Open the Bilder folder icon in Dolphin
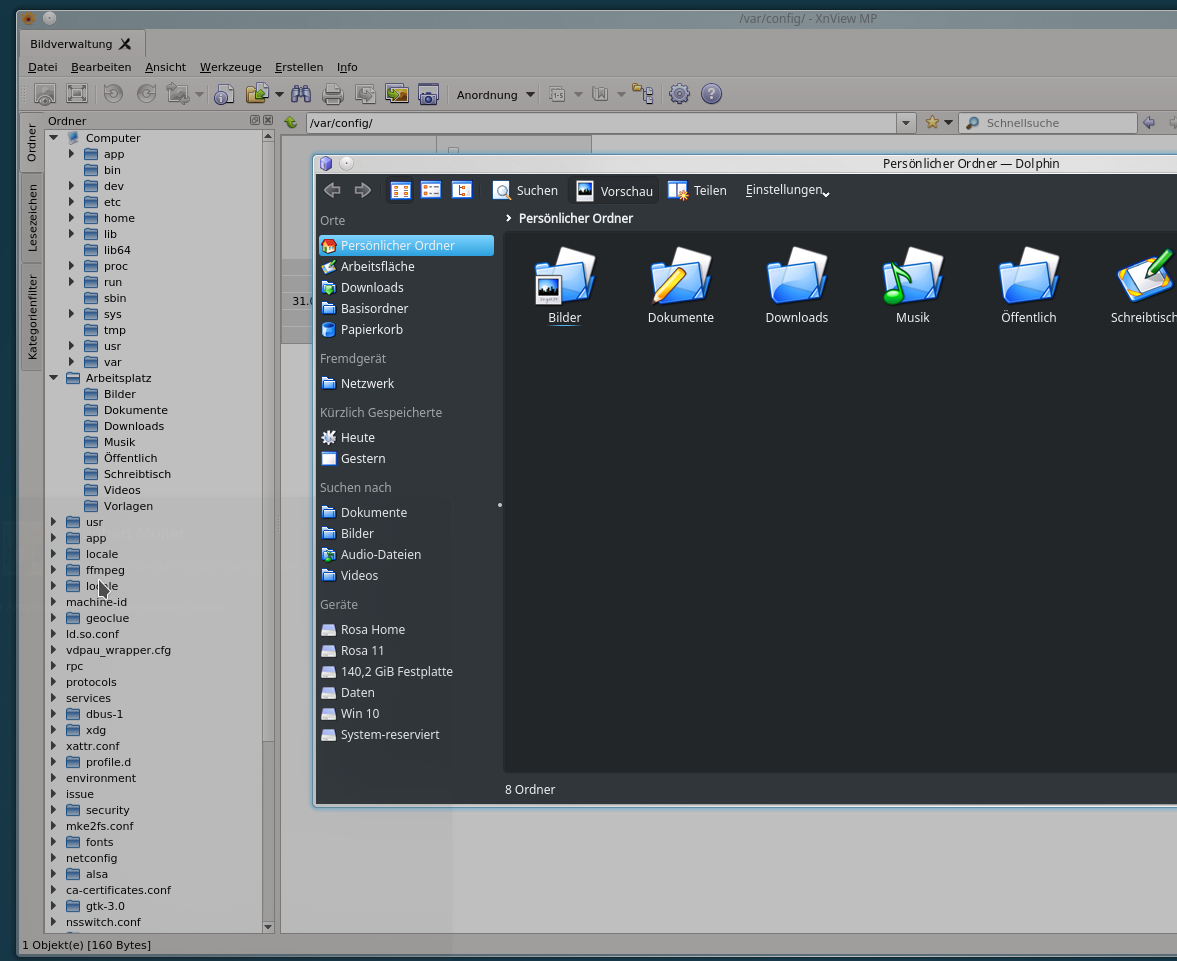The image size is (1177, 961). [564, 279]
